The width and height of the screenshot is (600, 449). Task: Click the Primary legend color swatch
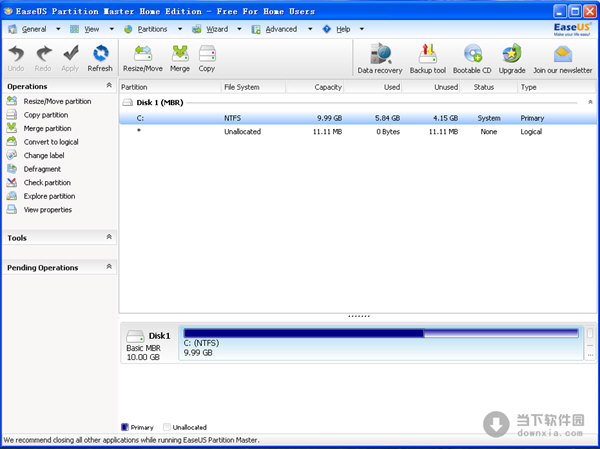pos(124,427)
